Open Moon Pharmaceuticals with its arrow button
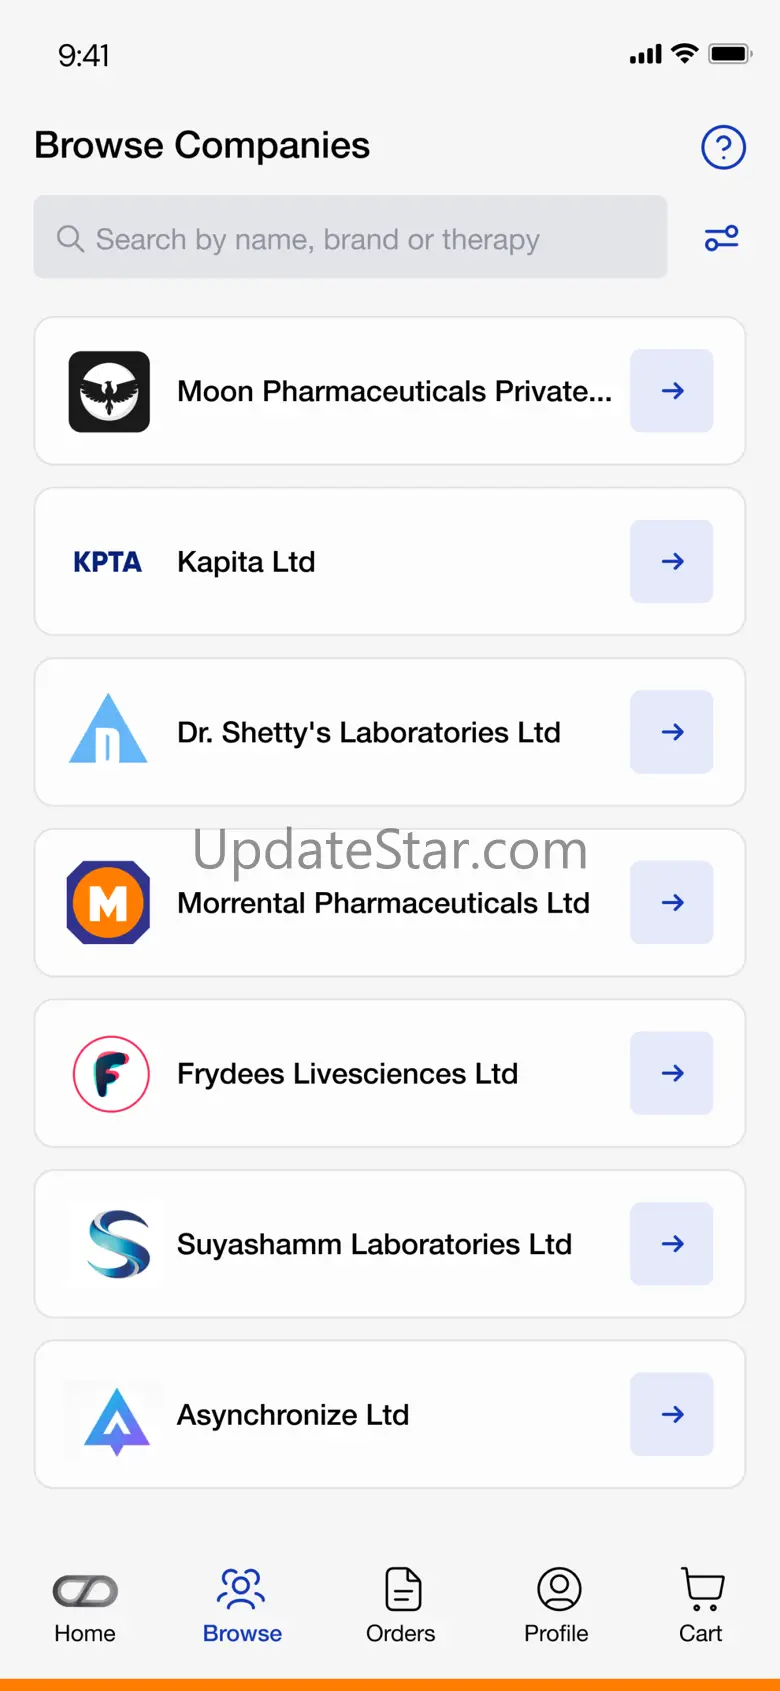This screenshot has height=1691, width=780. click(x=672, y=391)
